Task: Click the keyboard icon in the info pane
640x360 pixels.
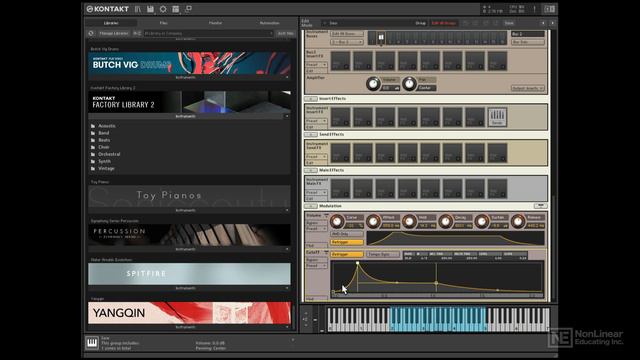Action: (92, 343)
